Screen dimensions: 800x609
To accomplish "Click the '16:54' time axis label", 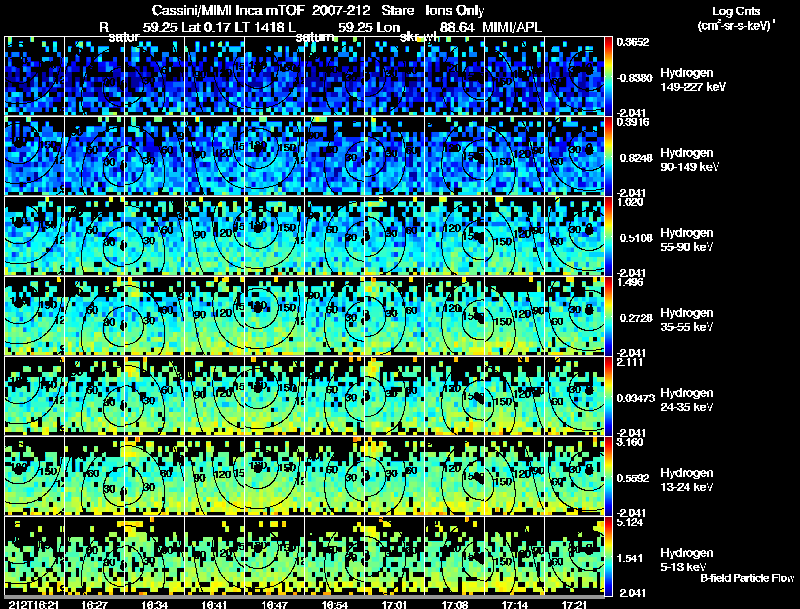I will [x=335, y=604].
